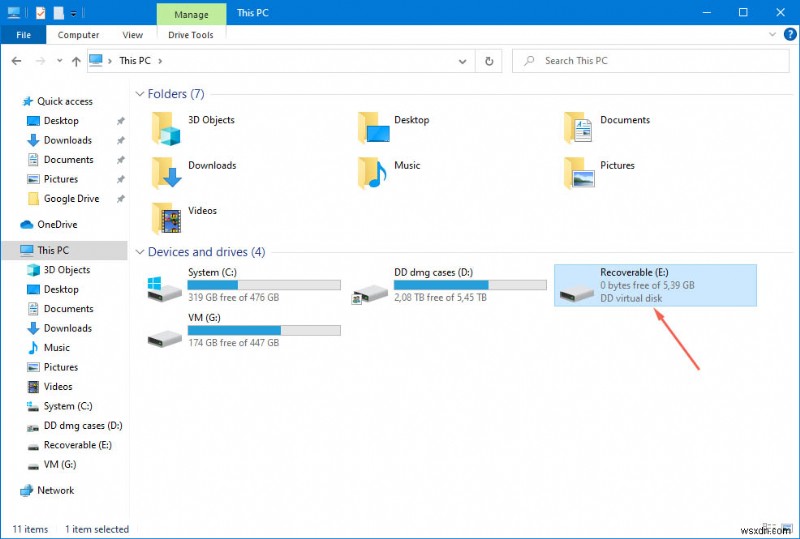The width and height of the screenshot is (800, 539).
Task: Open the Desktop folder in Folders section
Action: point(394,129)
